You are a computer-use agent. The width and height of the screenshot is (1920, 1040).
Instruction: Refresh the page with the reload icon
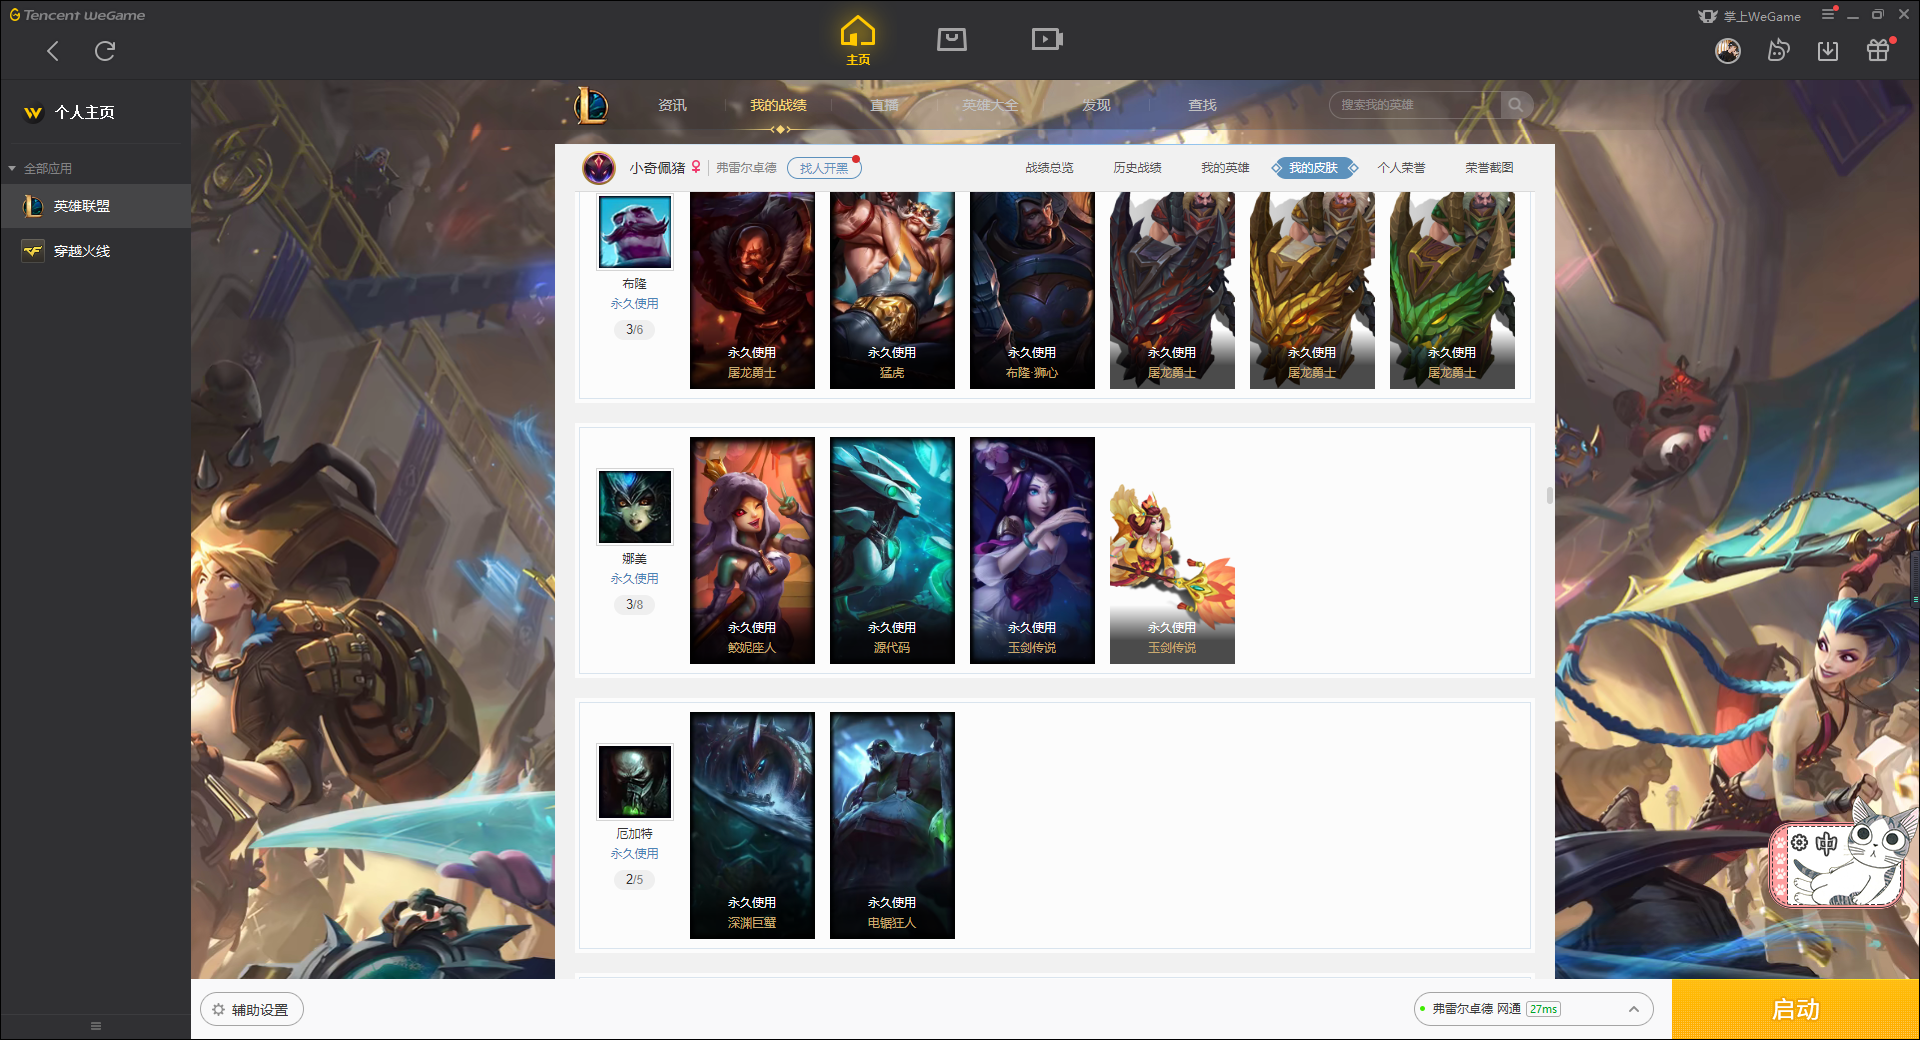[x=105, y=51]
